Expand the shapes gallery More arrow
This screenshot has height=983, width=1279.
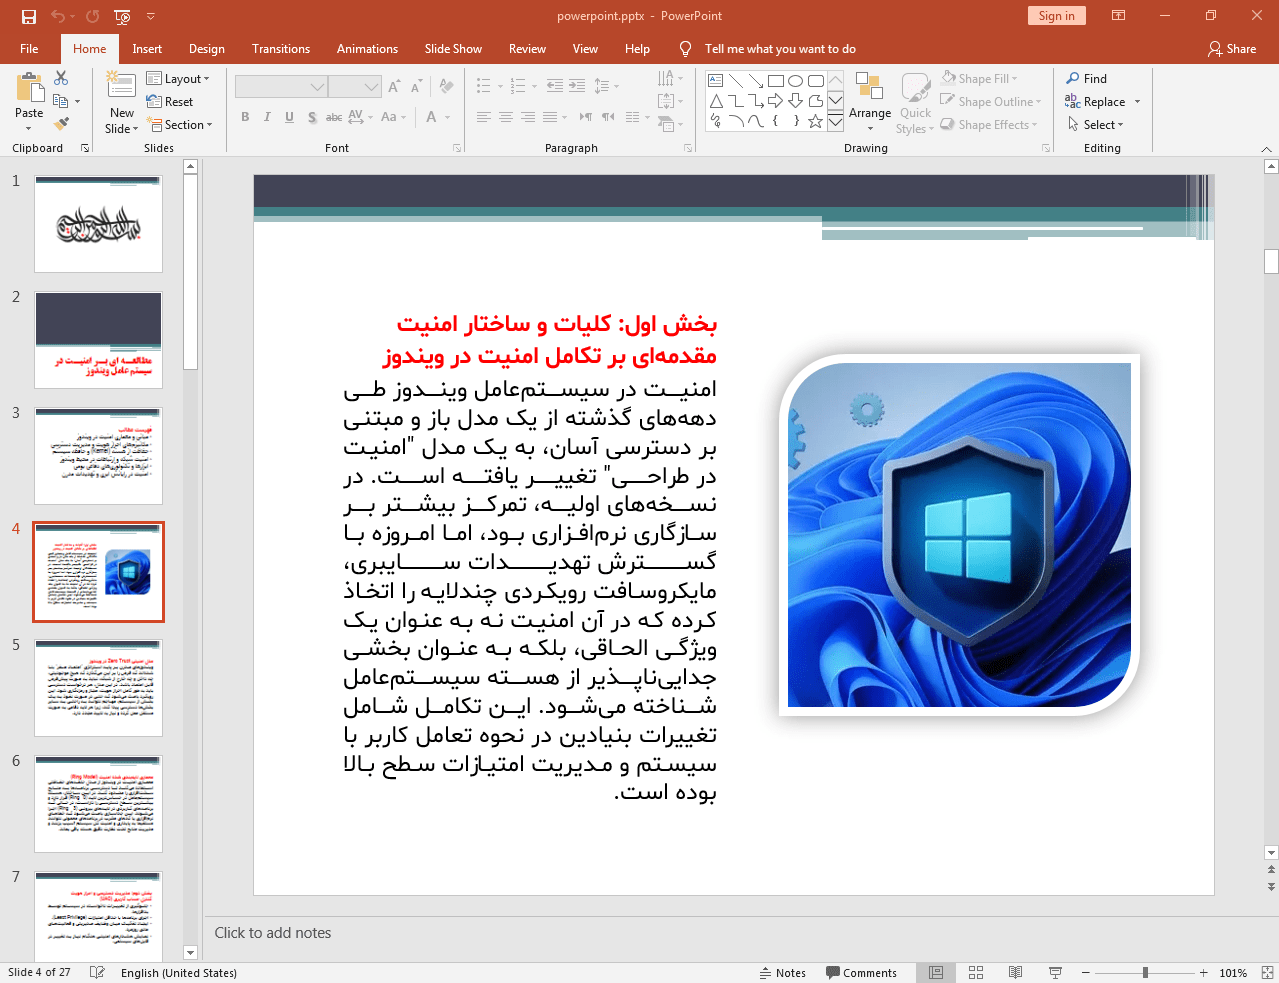(x=835, y=121)
